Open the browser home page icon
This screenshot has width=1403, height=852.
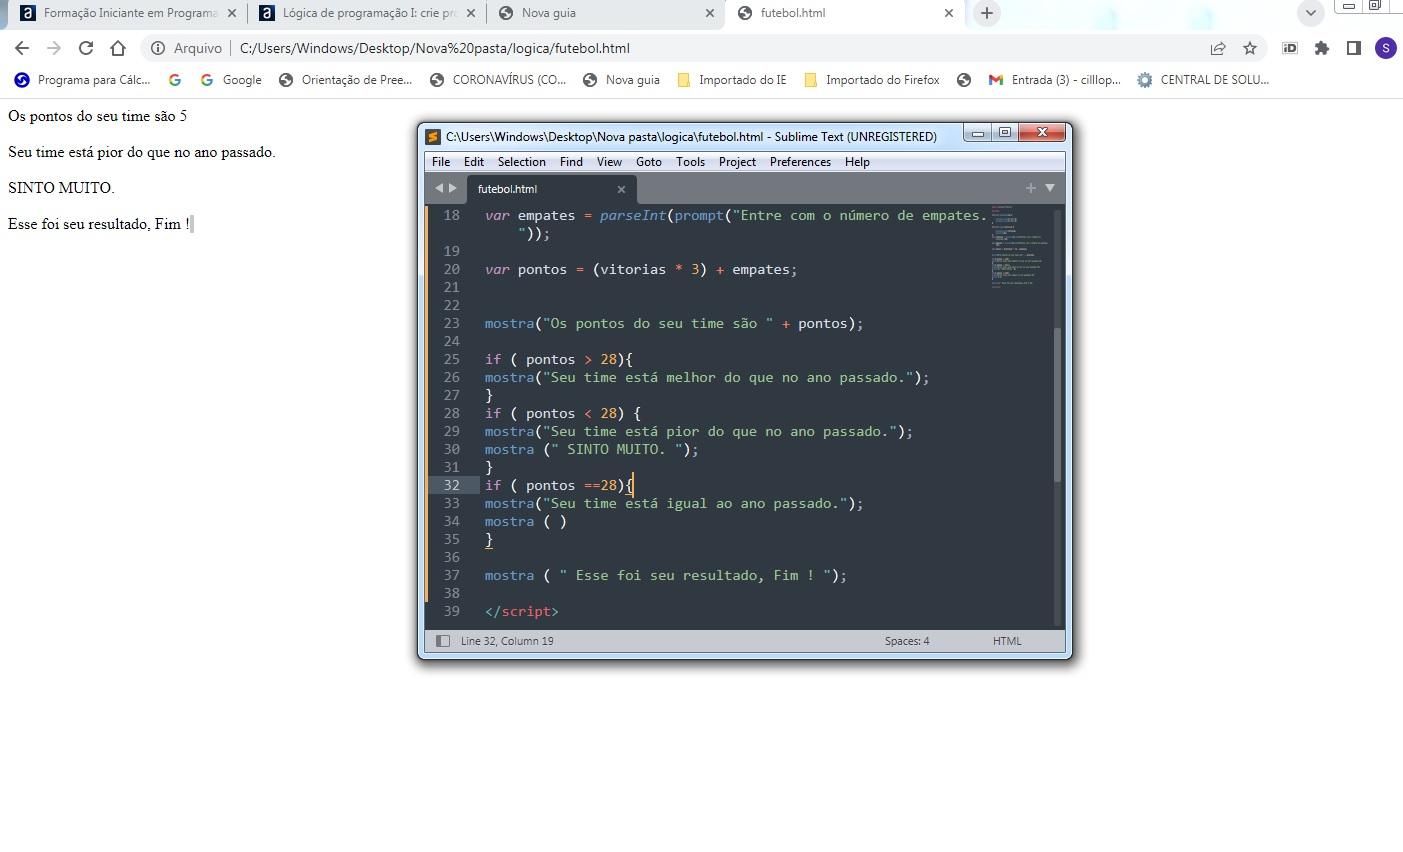[118, 48]
